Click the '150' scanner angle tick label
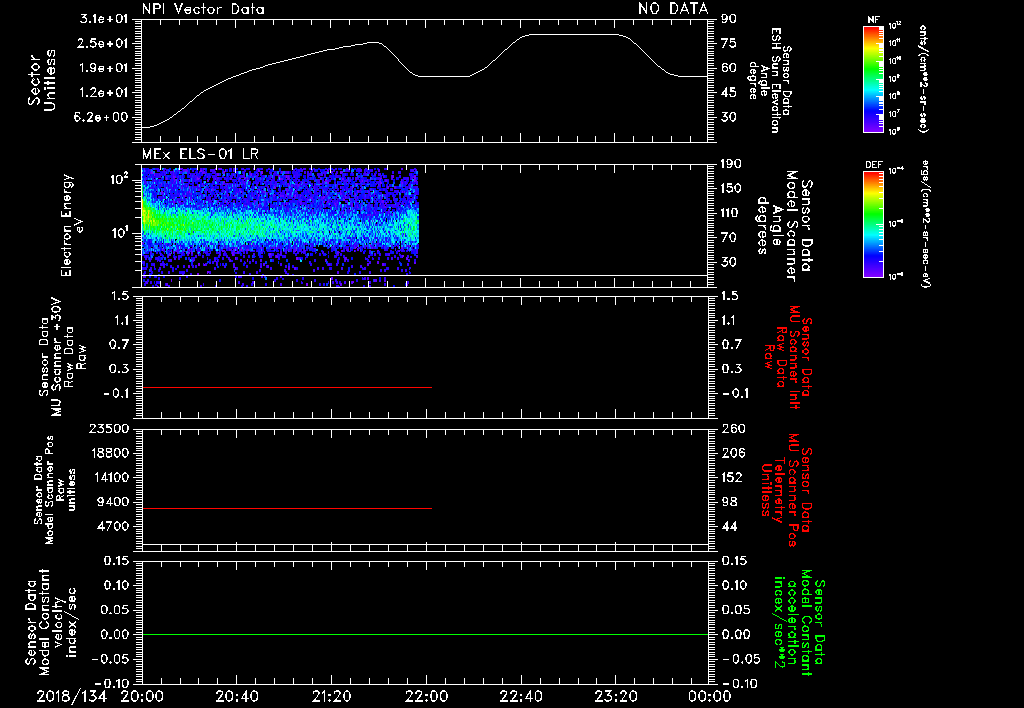1024x708 pixels. [x=731, y=188]
